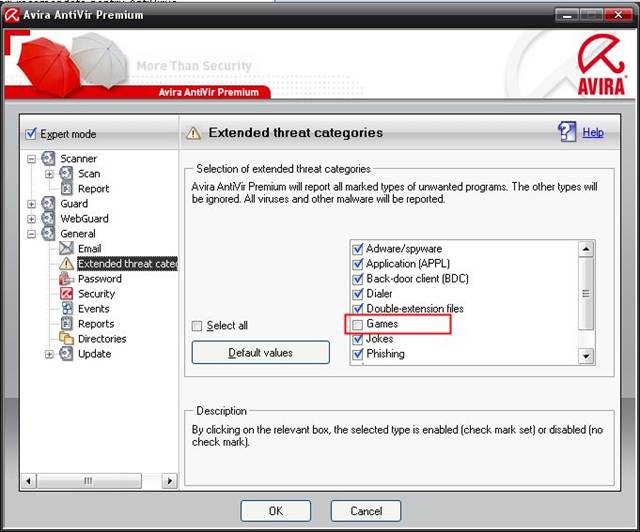Click the Security tree icon
The image size is (640, 532).
[67, 294]
